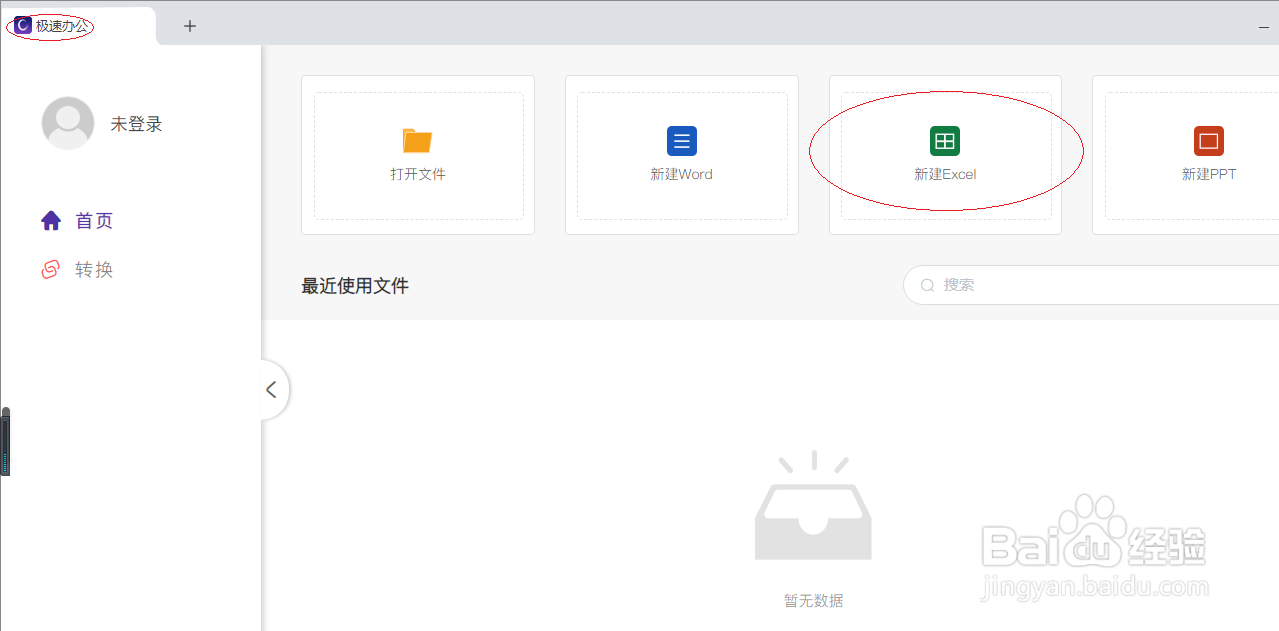This screenshot has width=1279, height=631.
Task: Collapse the sidebar with the left chevron
Action: coord(271,389)
